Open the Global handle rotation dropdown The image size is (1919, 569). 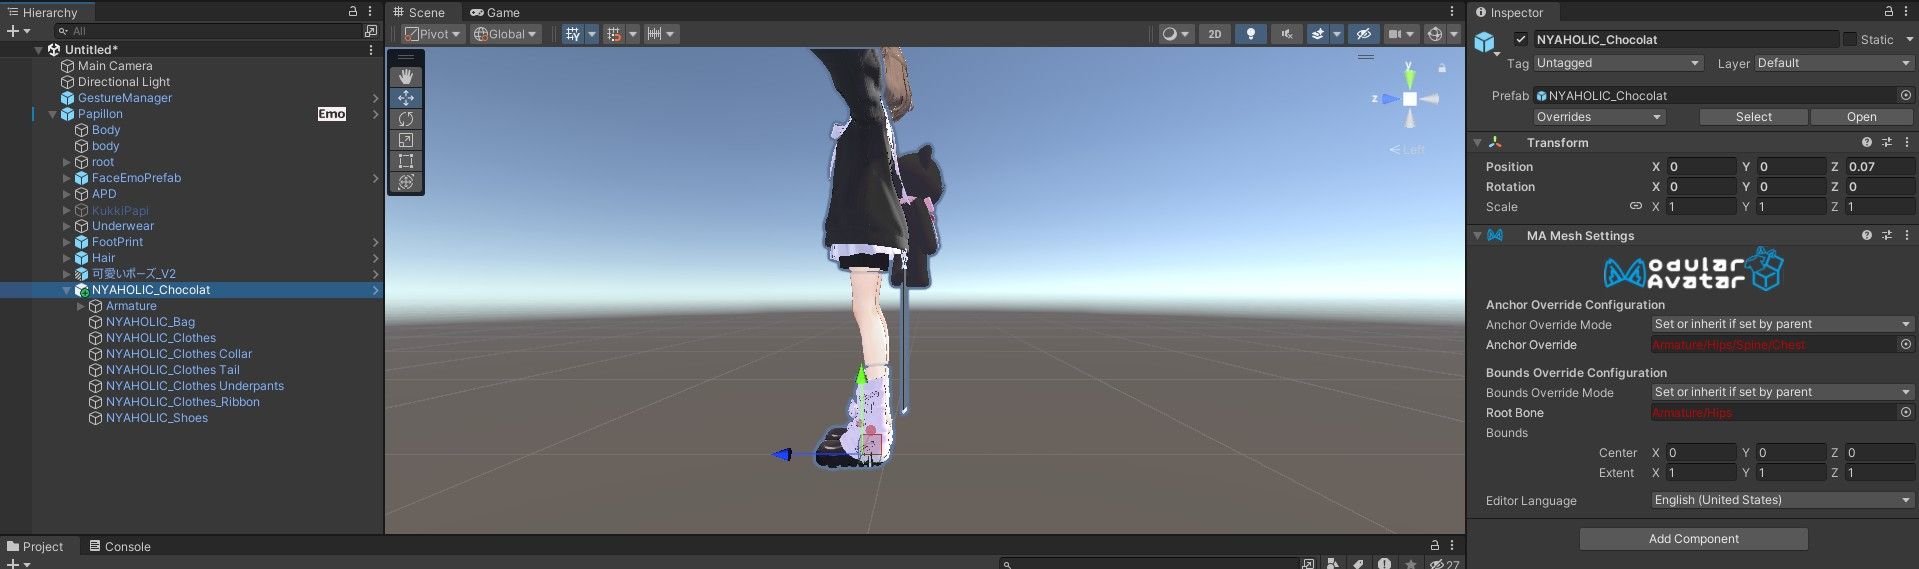[506, 34]
